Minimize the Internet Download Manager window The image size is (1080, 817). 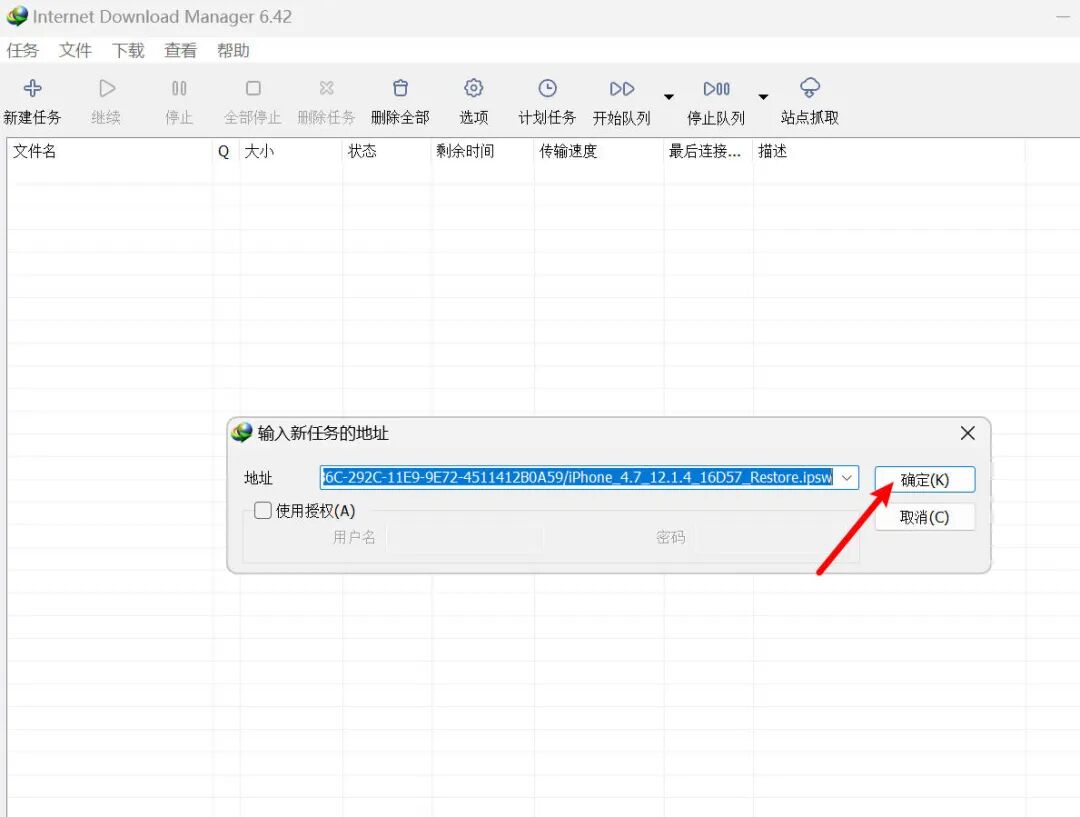1063,16
